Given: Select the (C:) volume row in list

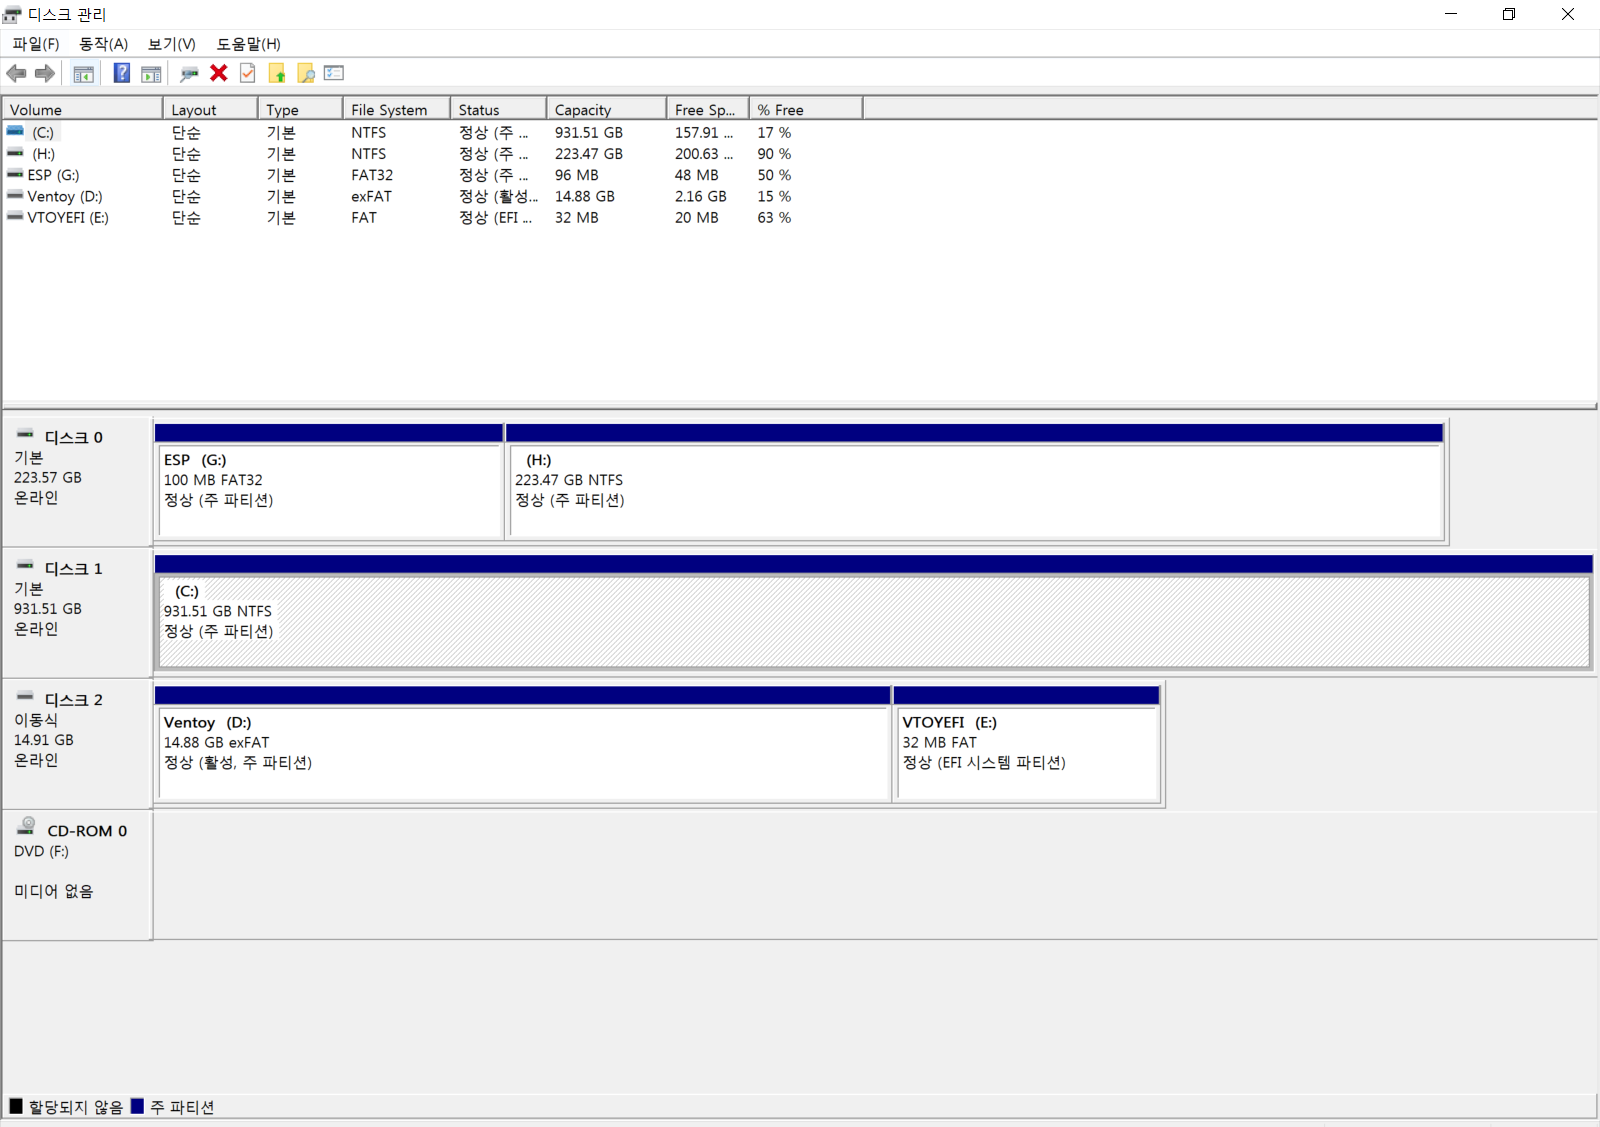Looking at the screenshot, I should tap(434, 132).
